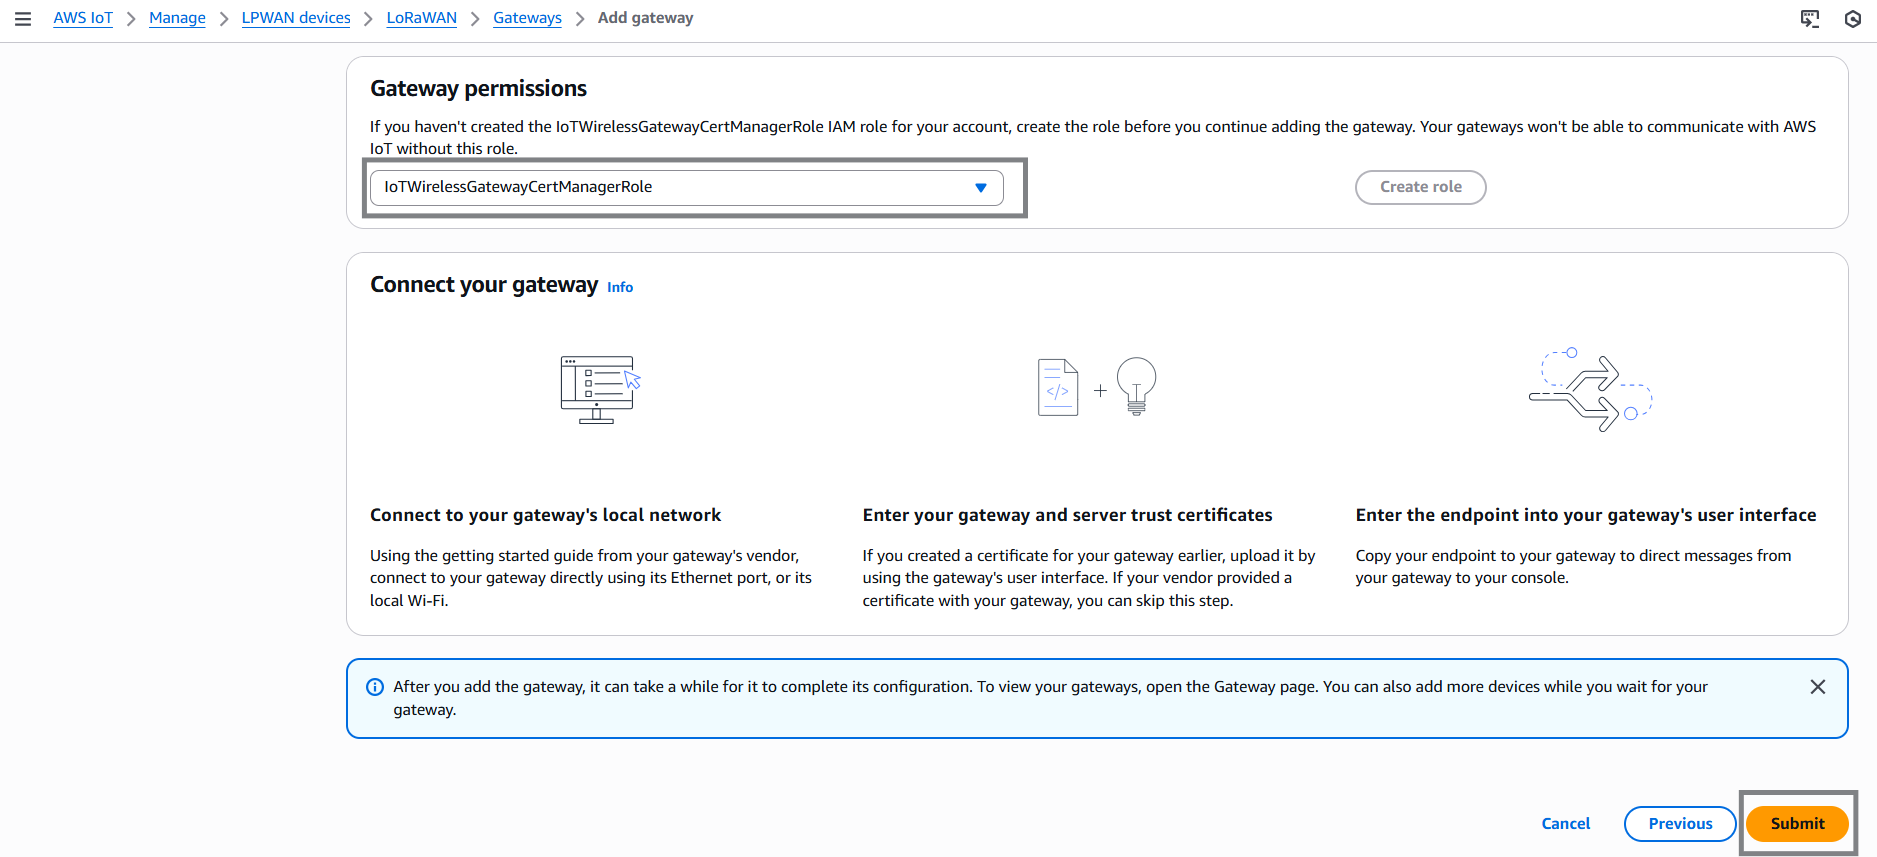Open the IoTWirelessGatewayCertManagerRole dropdown

click(687, 188)
